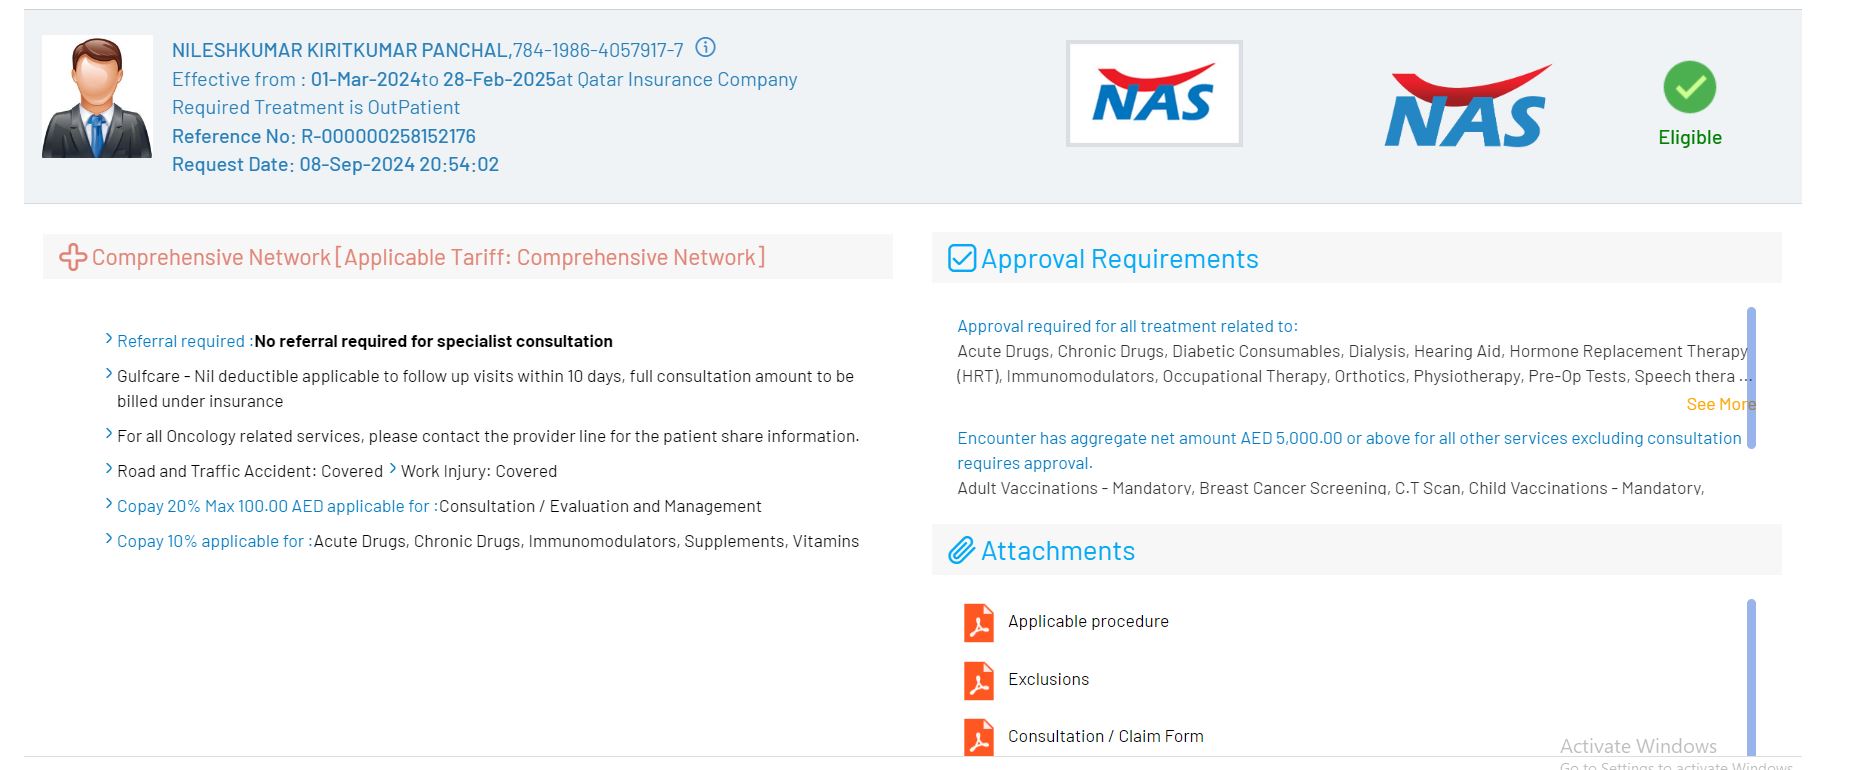Image resolution: width=1863 pixels, height=770 pixels.
Task: Click the Approval Requirements checkbox icon
Action: [961, 259]
